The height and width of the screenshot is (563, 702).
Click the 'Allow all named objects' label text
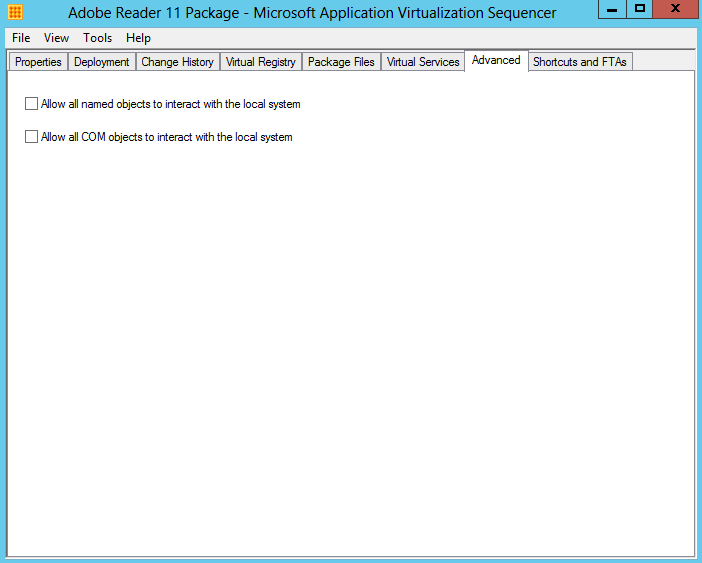click(171, 104)
